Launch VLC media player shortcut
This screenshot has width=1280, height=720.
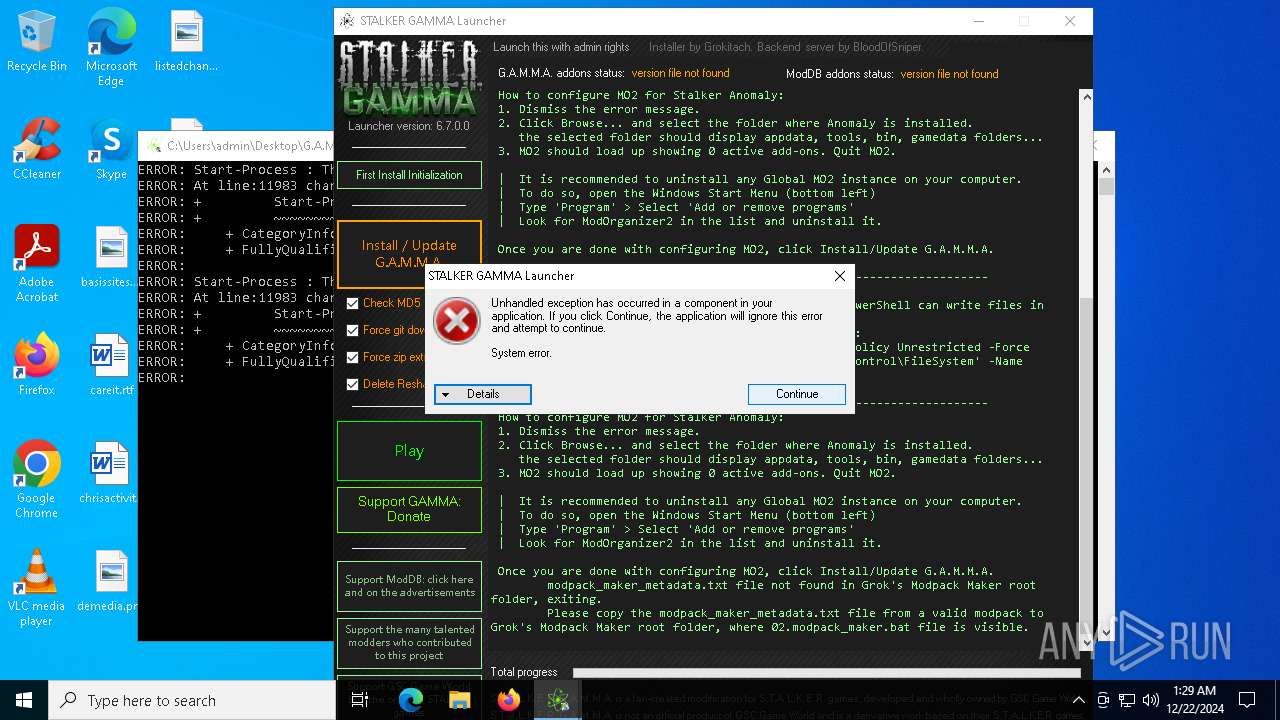[36, 588]
